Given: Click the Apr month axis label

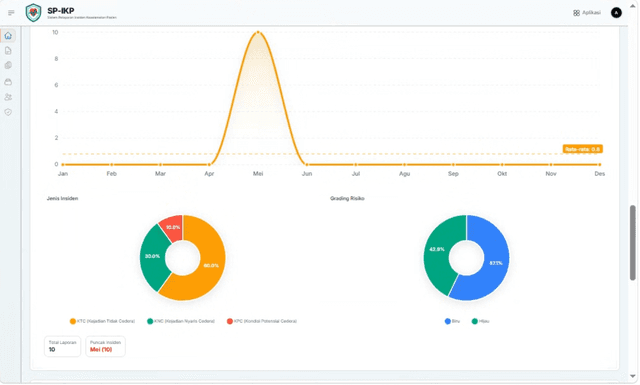Looking at the screenshot, I should pyautogui.click(x=209, y=174).
